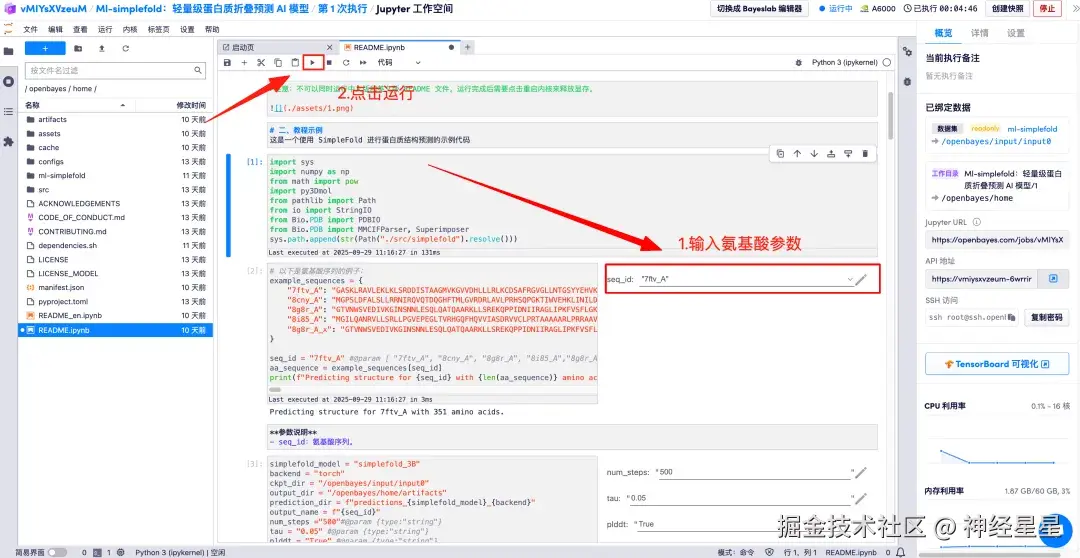Interrupt the kernel with stop square icon

tap(329, 62)
